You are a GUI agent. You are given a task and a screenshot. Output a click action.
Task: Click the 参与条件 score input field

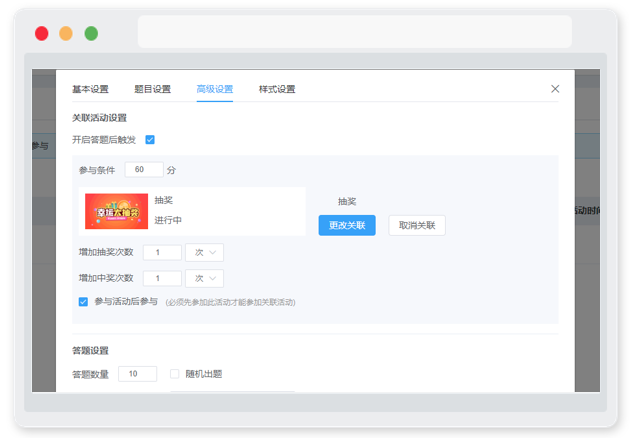(144, 170)
